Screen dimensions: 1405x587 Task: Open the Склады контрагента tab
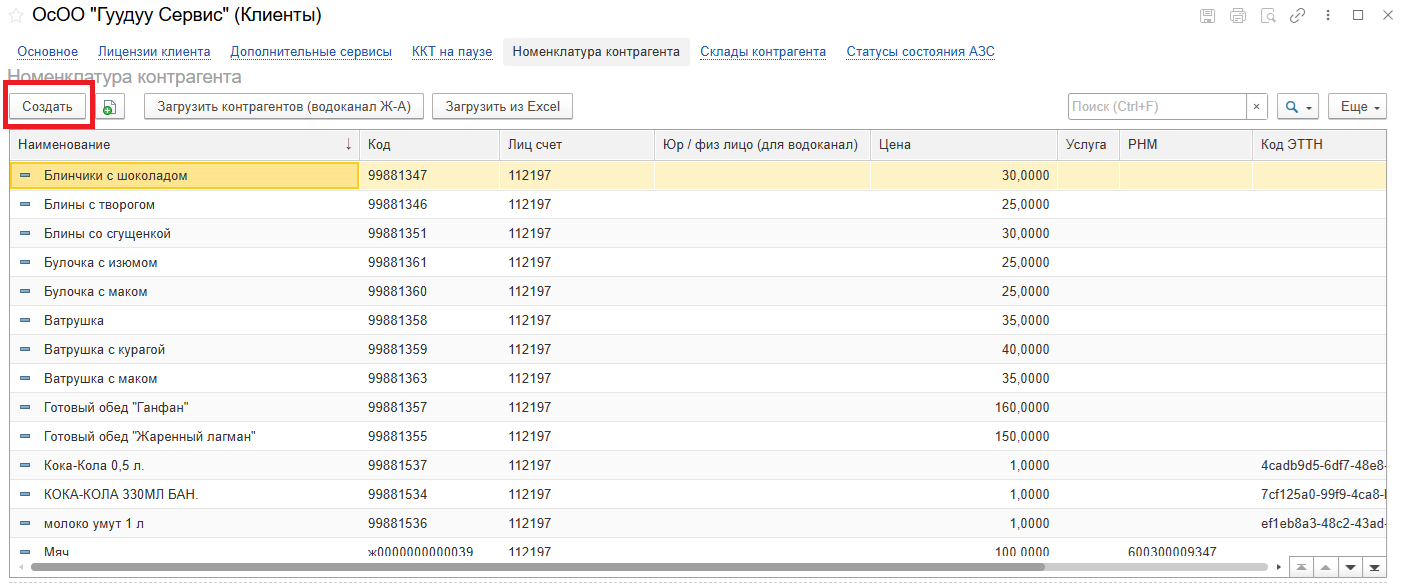763,52
